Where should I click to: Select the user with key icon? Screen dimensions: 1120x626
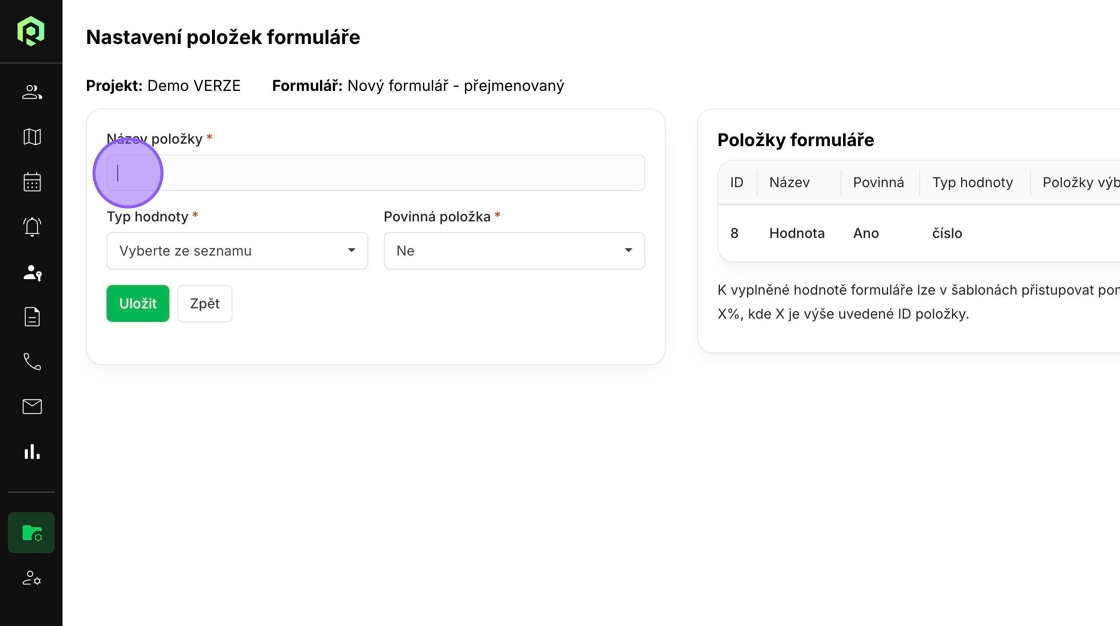(x=31, y=272)
